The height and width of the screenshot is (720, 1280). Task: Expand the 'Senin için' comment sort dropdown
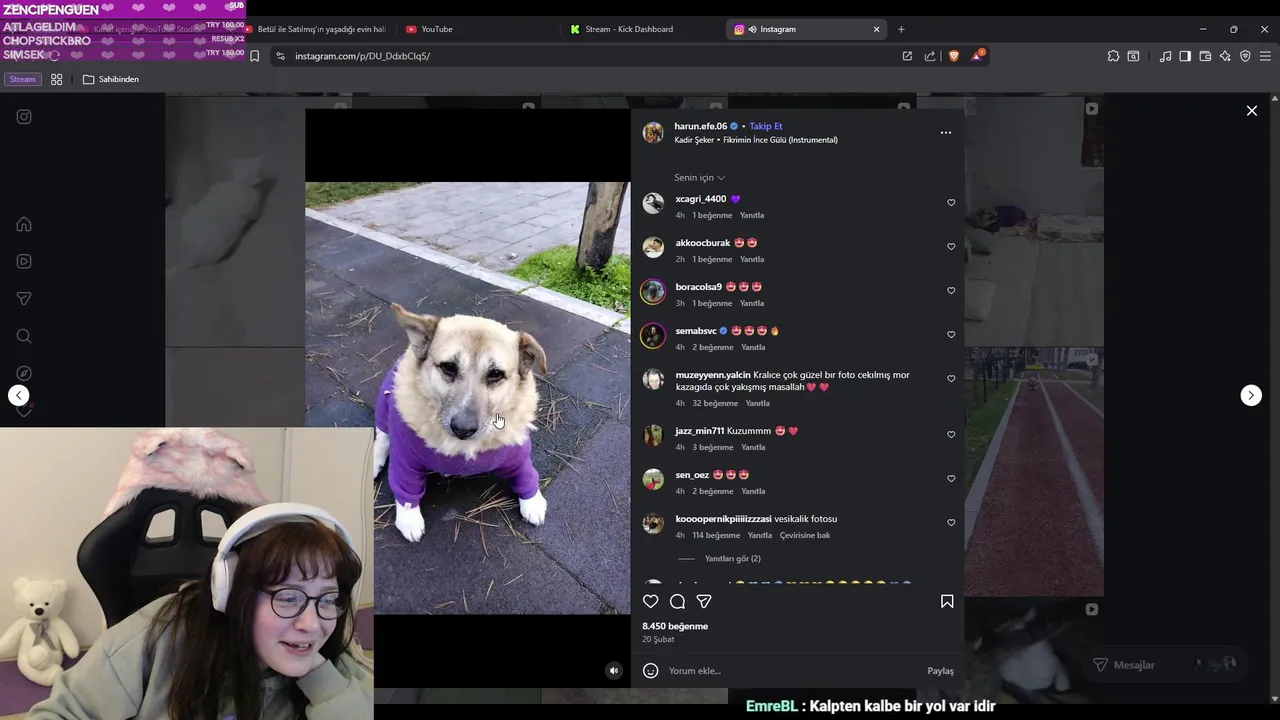pos(699,177)
